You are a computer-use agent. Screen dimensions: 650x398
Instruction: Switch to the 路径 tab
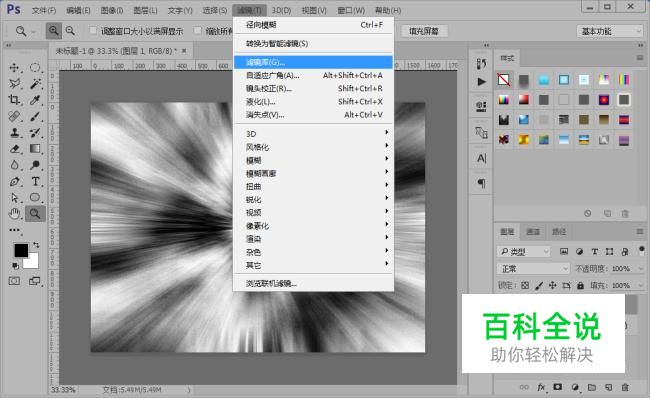pyautogui.click(x=559, y=231)
